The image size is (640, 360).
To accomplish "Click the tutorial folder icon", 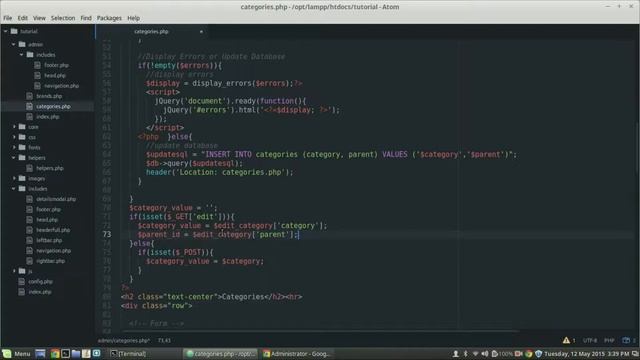I will 14,31.
